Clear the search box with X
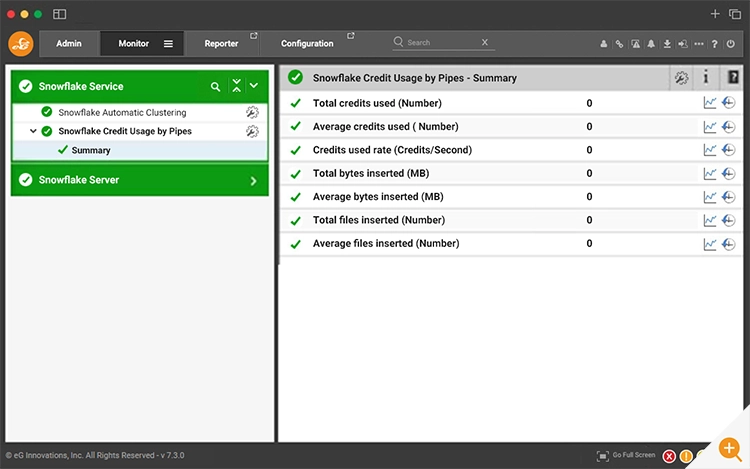The width and height of the screenshot is (750, 469). 485,42
